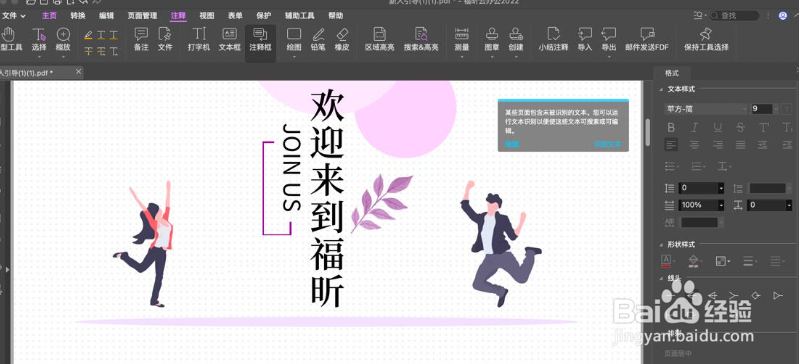
Task: Open the 苹方-简 font family dropdown
Action: (x=706, y=109)
